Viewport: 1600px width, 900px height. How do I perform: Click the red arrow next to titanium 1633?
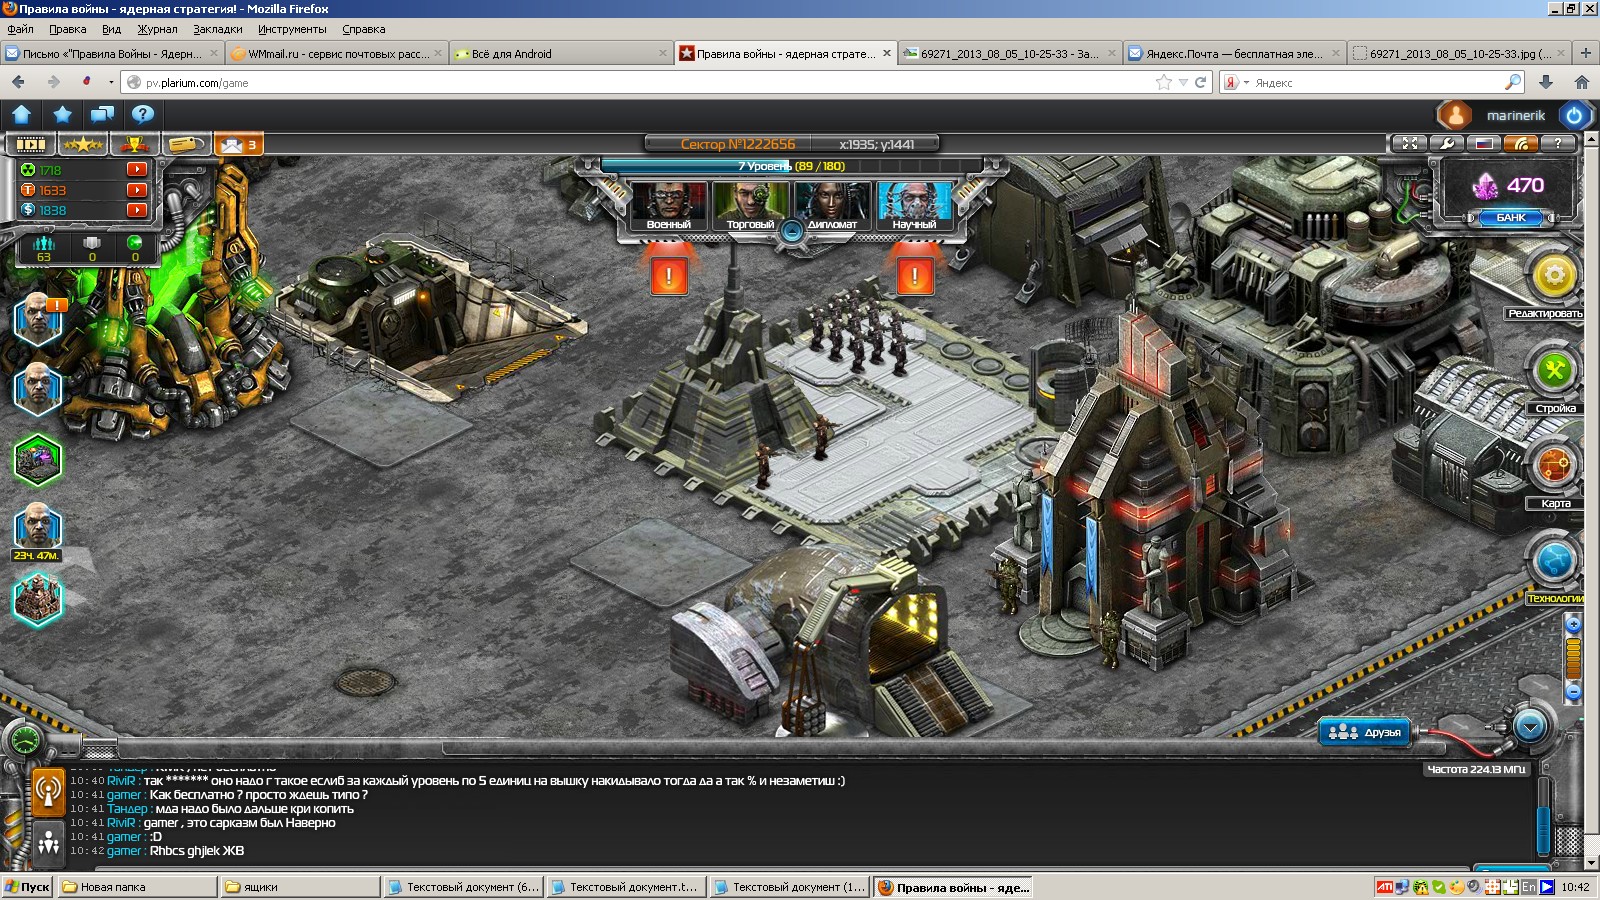pos(137,190)
